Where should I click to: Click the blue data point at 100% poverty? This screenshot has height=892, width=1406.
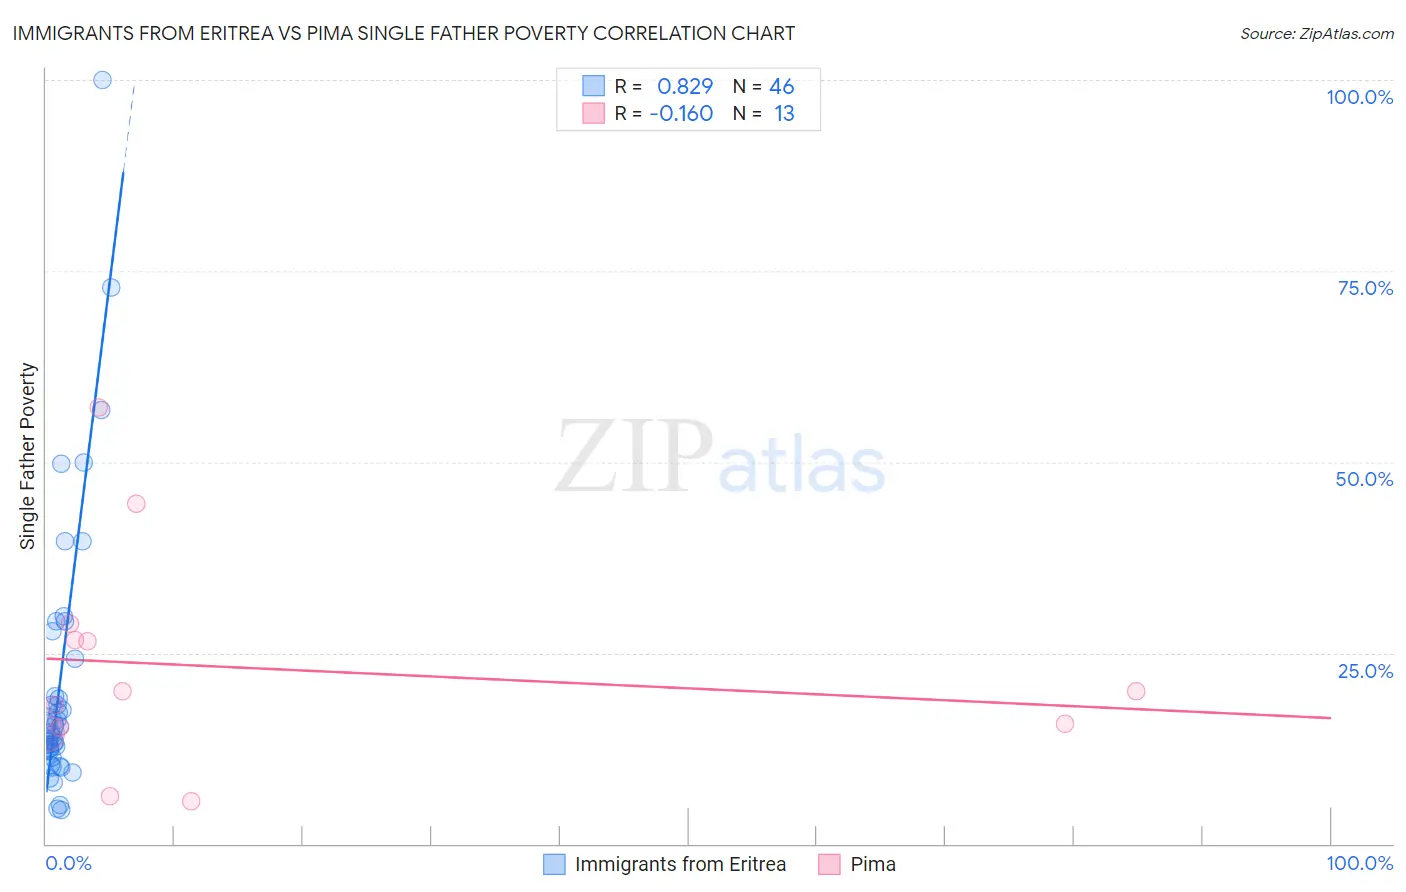pos(102,80)
